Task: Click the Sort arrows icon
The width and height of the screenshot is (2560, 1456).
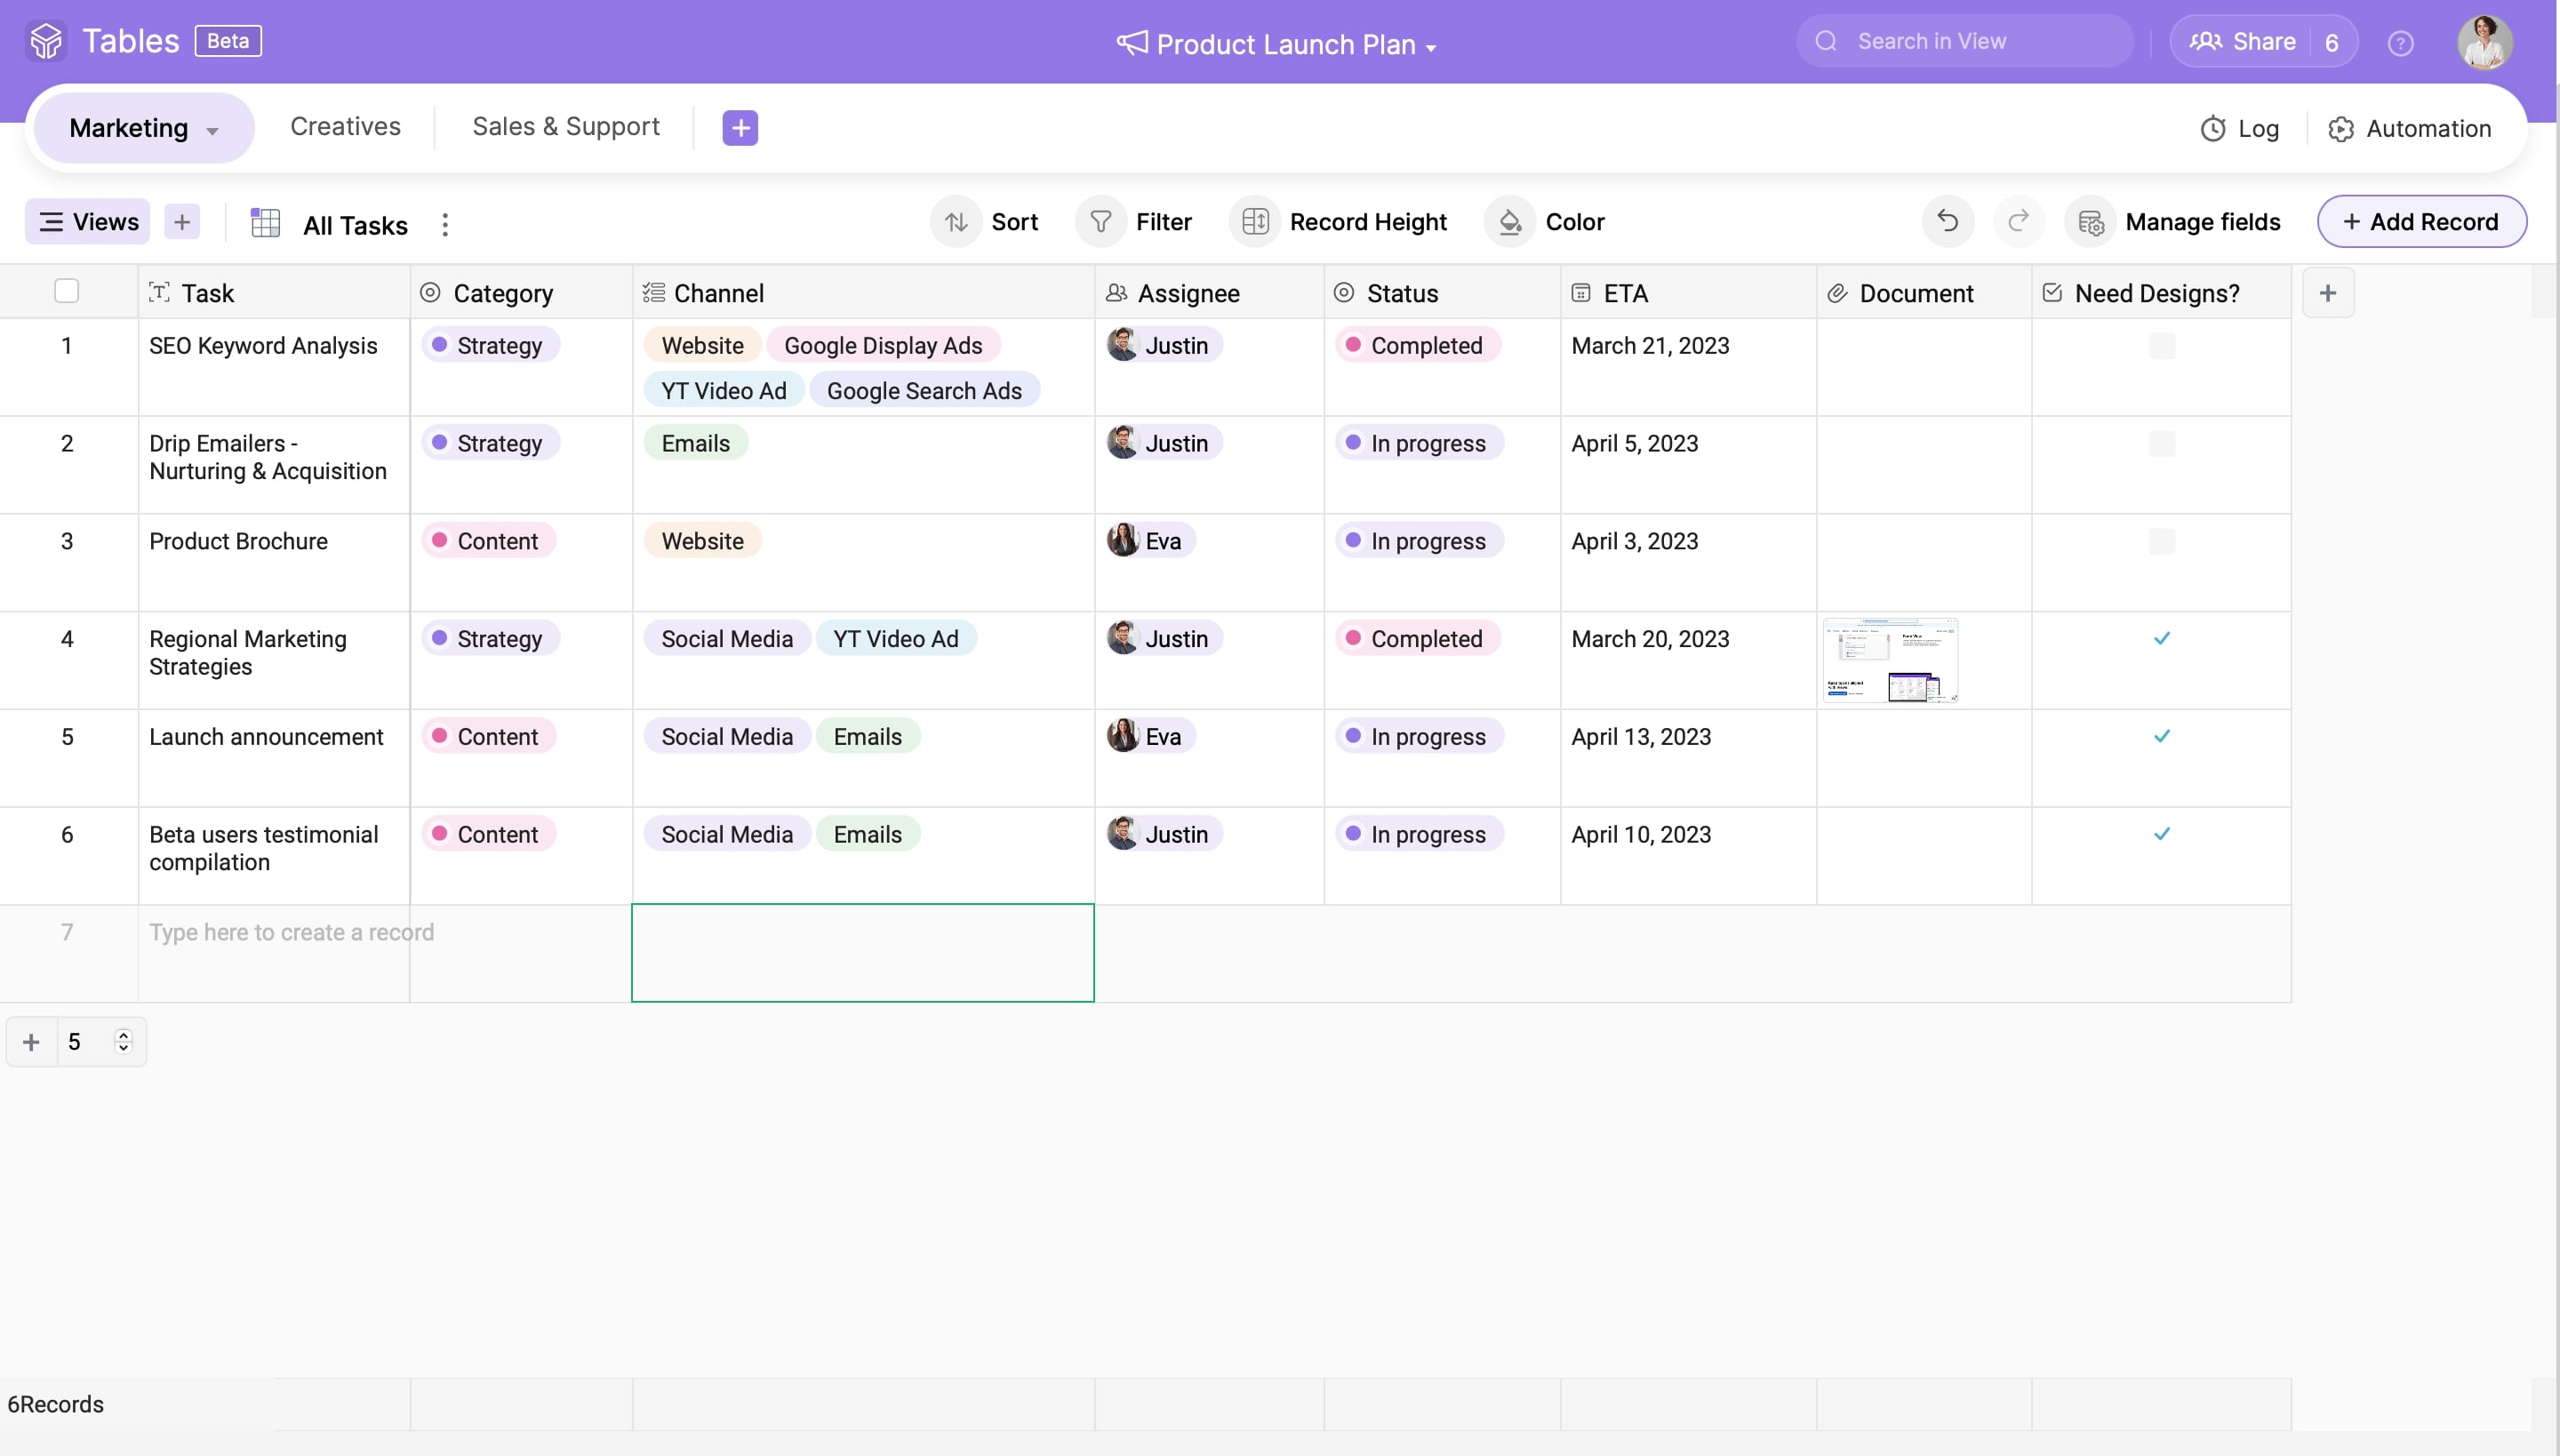Action: pyautogui.click(x=956, y=222)
